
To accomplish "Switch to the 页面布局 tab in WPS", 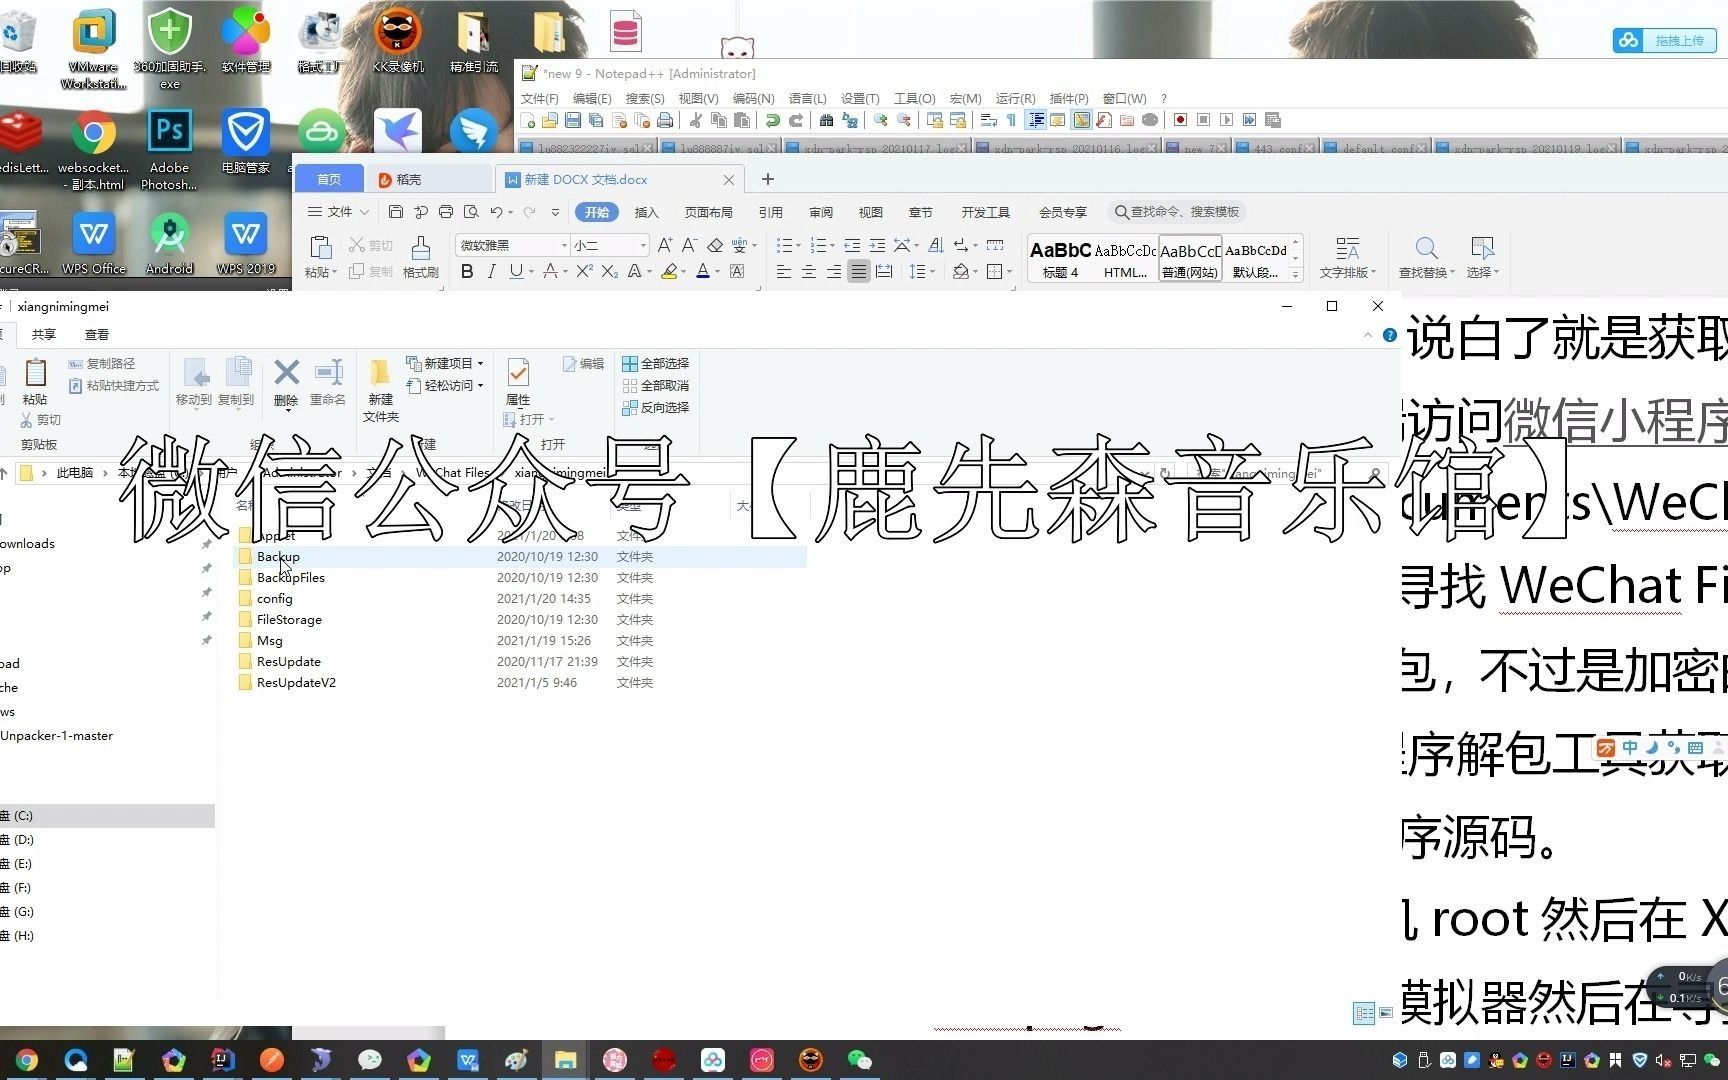I will click(x=708, y=212).
